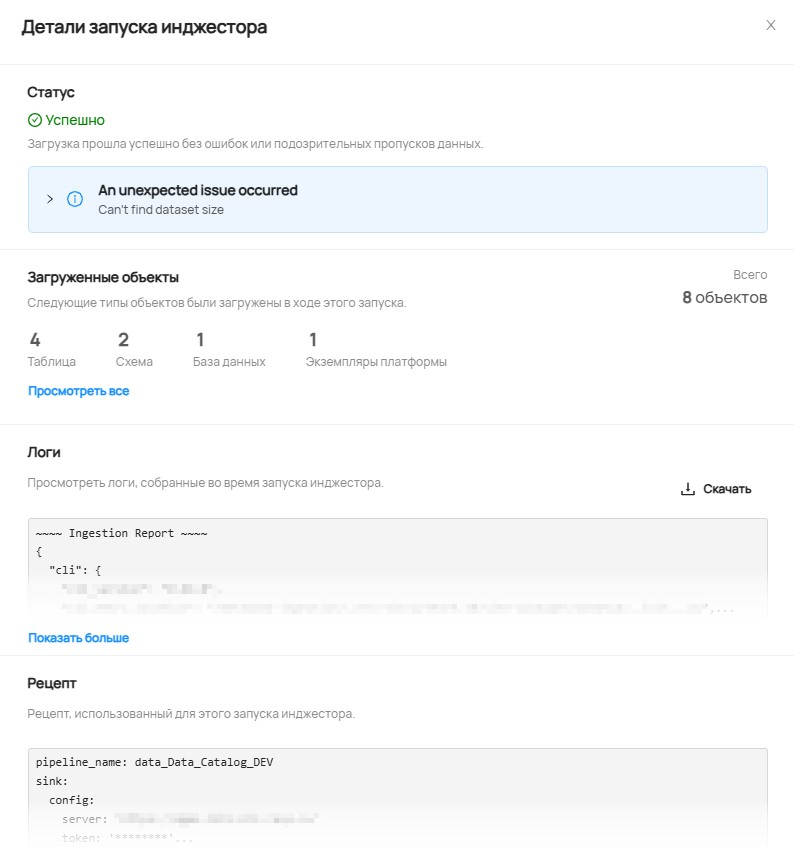Click the Загруженные объекты section heading
Image resolution: width=794 pixels, height=850 pixels.
(x=103, y=277)
